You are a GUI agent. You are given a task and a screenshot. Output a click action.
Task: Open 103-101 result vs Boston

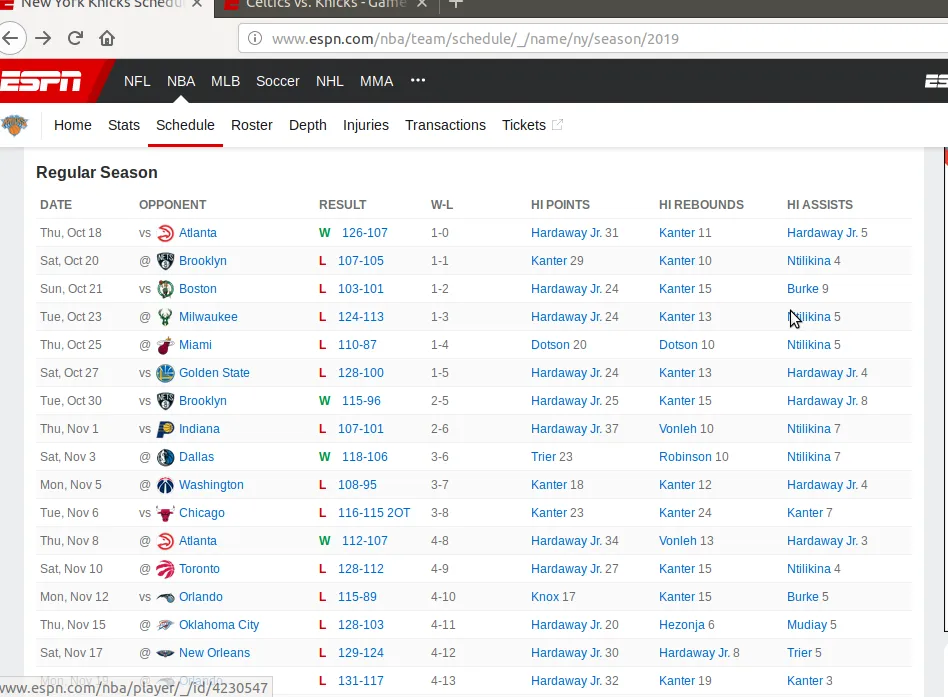(360, 289)
